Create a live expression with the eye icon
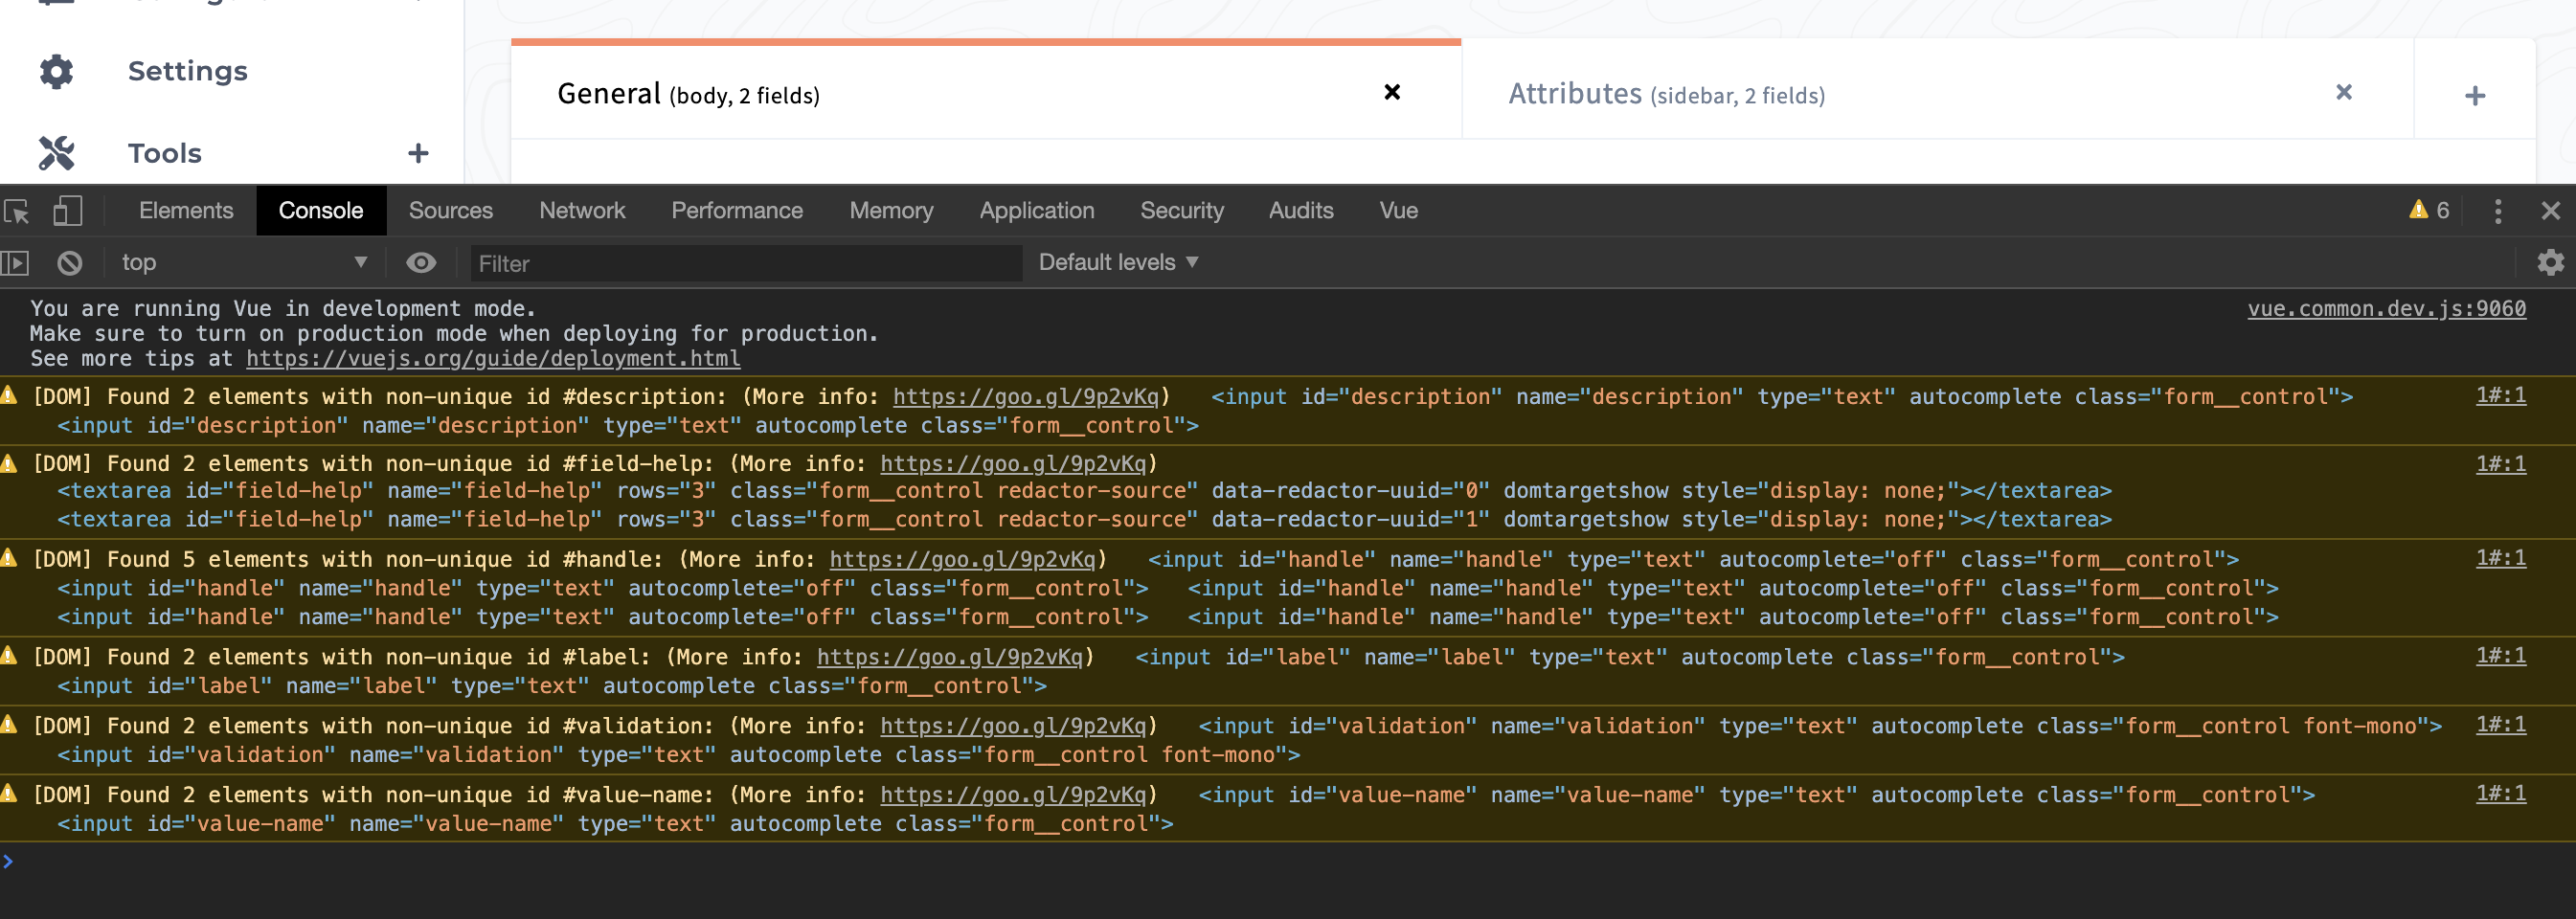Image resolution: width=2576 pixels, height=919 pixels. point(421,262)
